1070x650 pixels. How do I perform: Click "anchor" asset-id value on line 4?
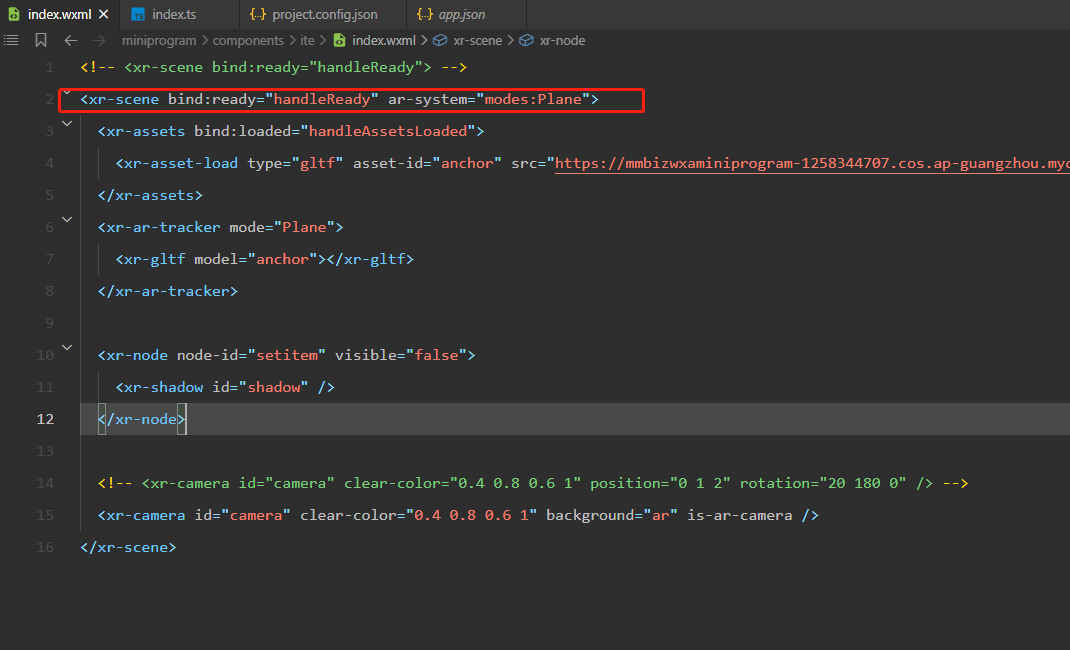467,164
